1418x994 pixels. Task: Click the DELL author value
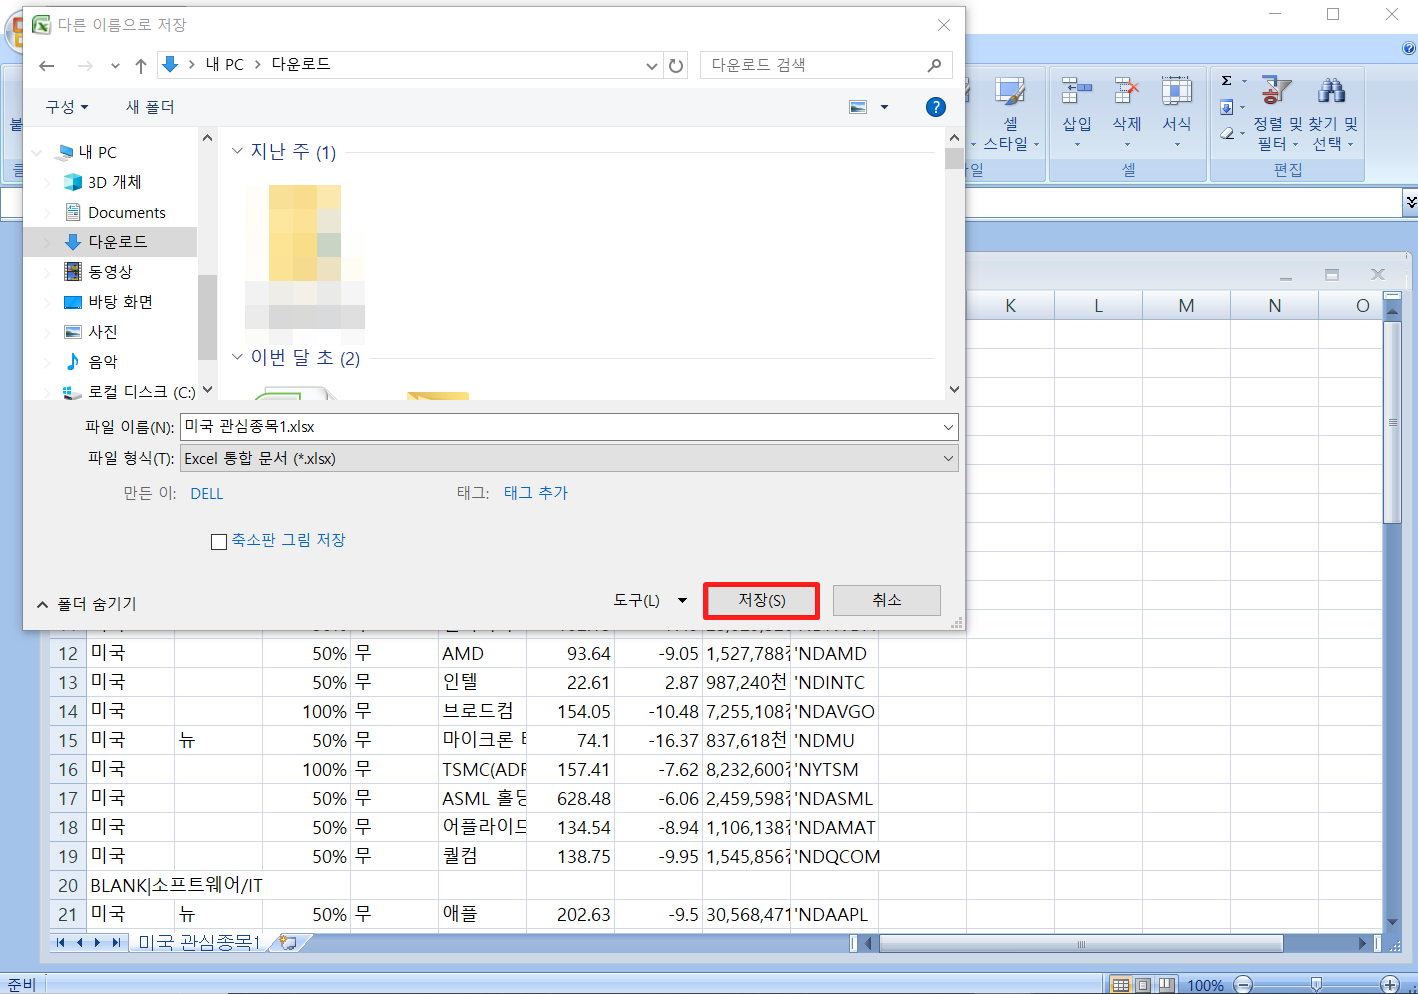pos(207,494)
